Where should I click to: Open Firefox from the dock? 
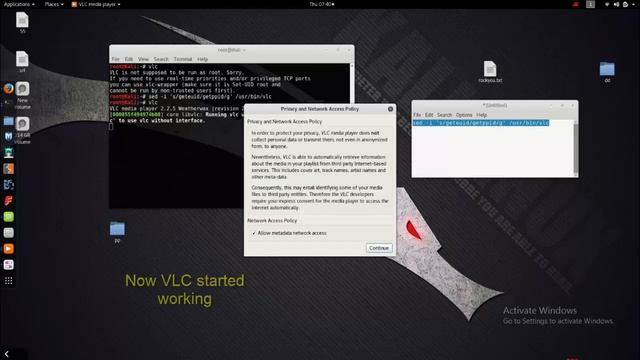9,89
